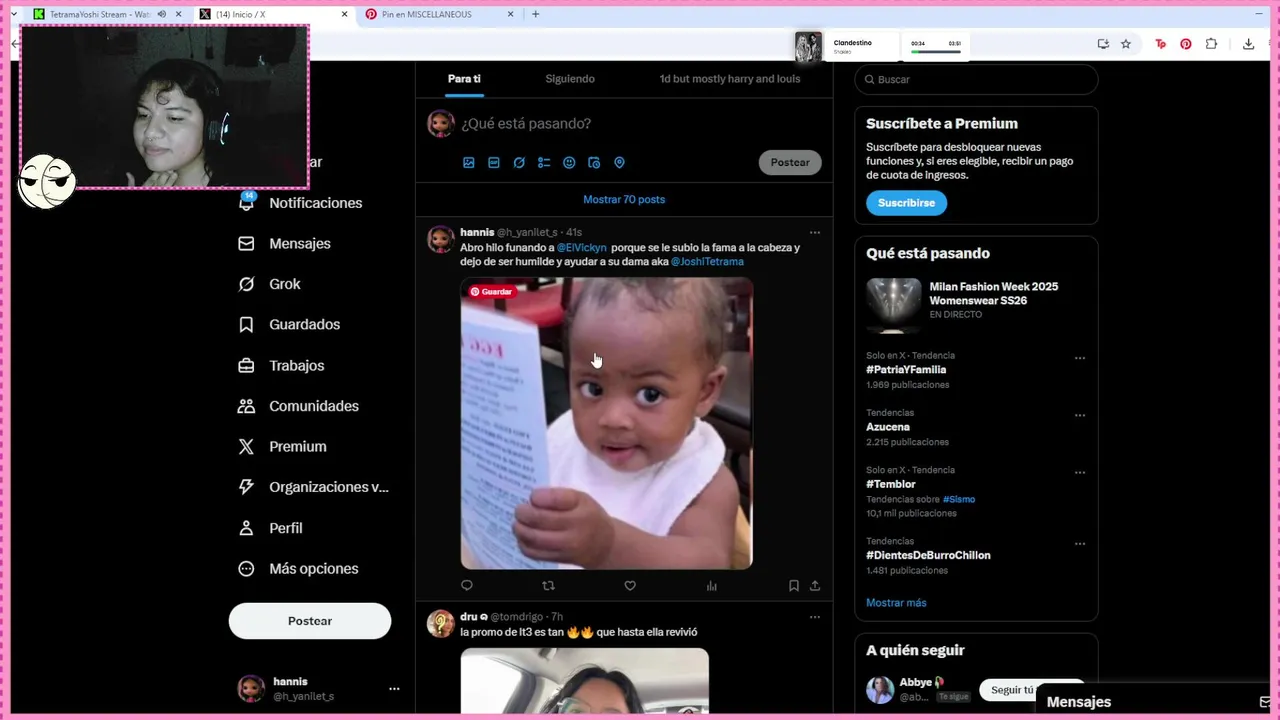Click Suscribirse for Premium

click(906, 203)
